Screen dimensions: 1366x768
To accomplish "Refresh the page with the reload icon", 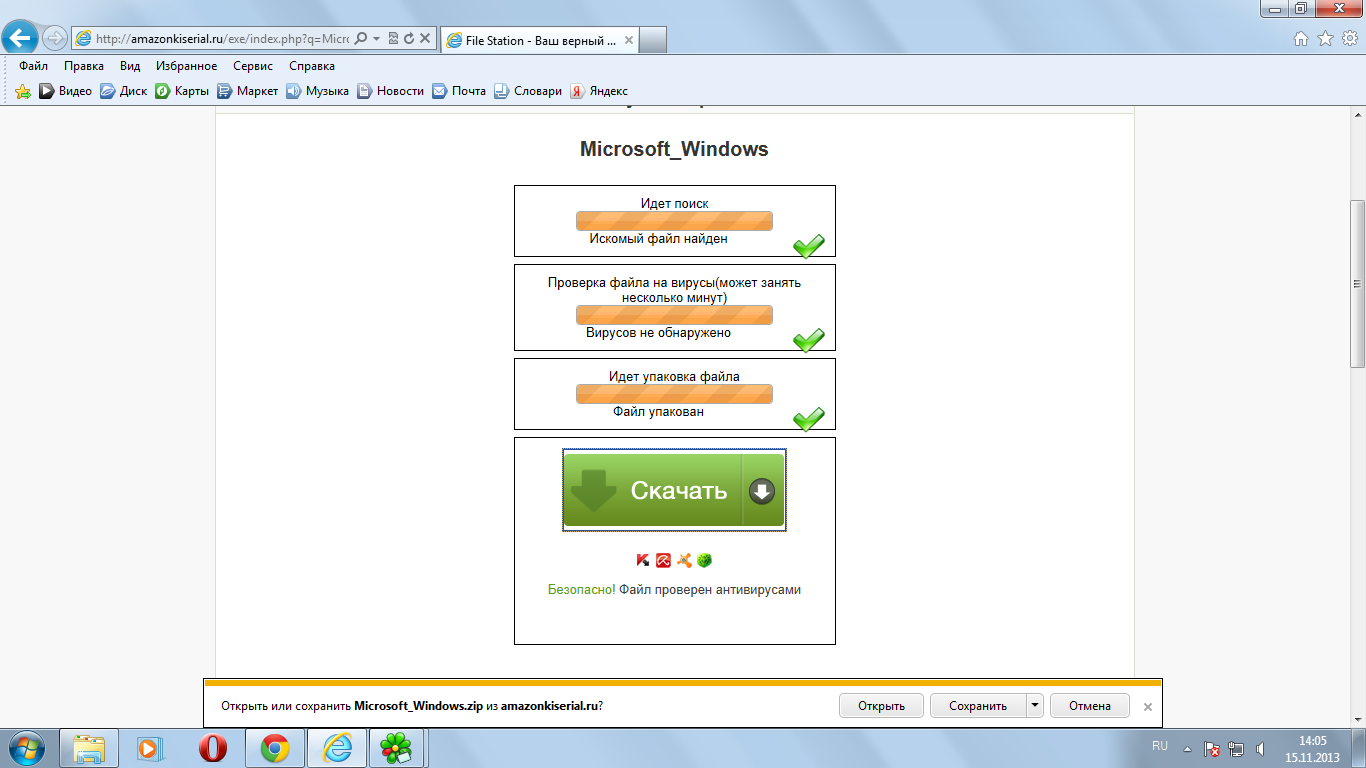I will tap(409, 39).
